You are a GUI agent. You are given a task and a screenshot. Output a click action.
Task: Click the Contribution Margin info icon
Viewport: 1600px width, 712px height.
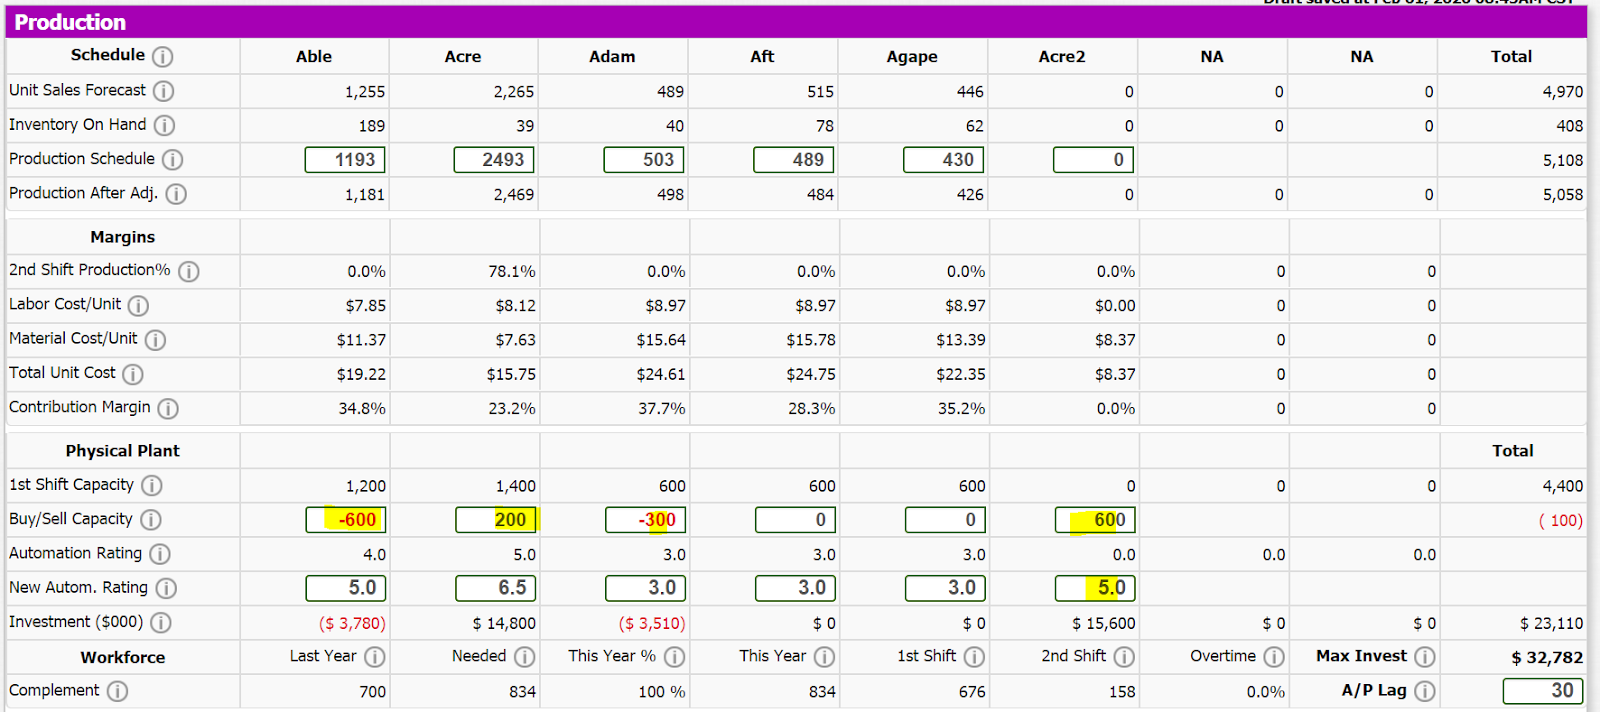168,408
